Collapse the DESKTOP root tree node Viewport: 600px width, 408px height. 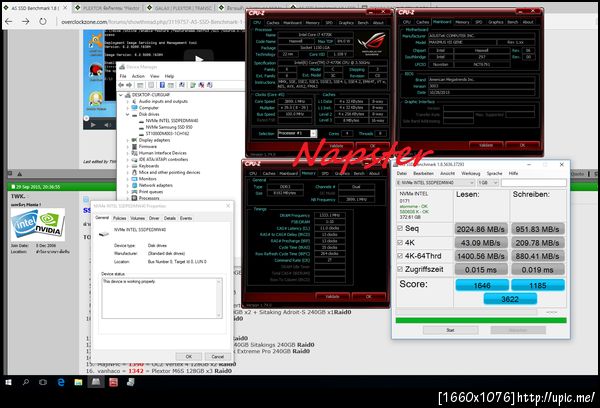pyautogui.click(x=121, y=95)
